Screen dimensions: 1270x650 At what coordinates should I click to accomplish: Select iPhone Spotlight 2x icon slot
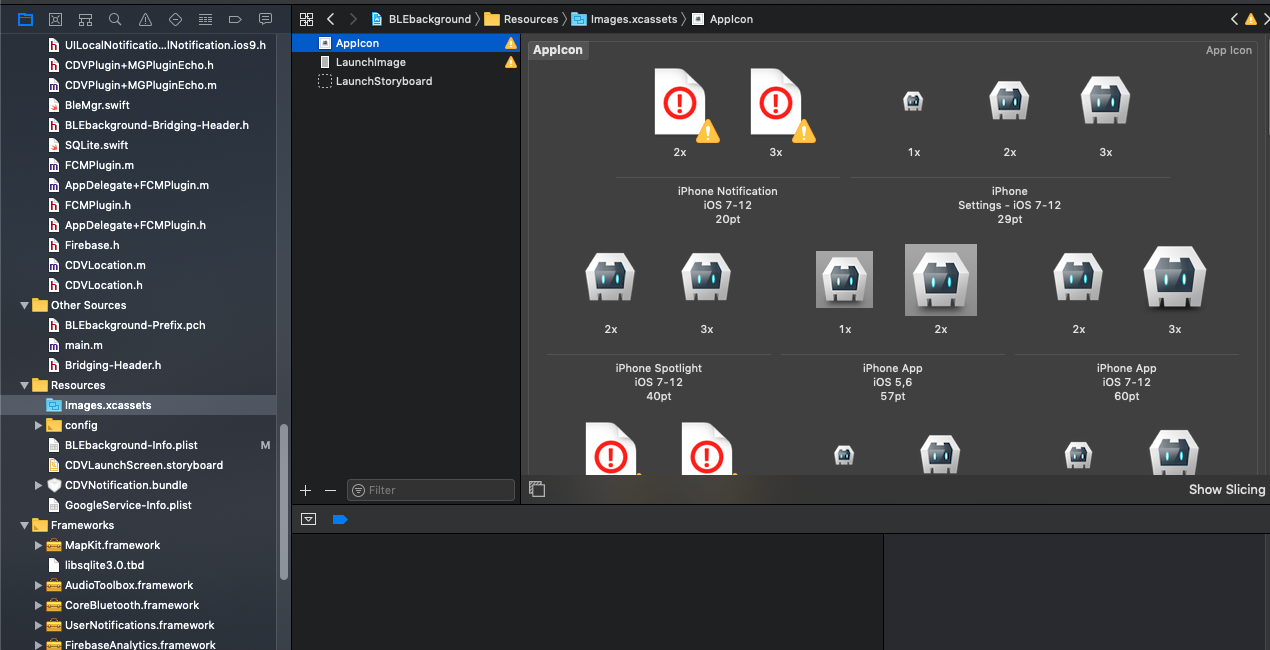[x=610, y=278]
